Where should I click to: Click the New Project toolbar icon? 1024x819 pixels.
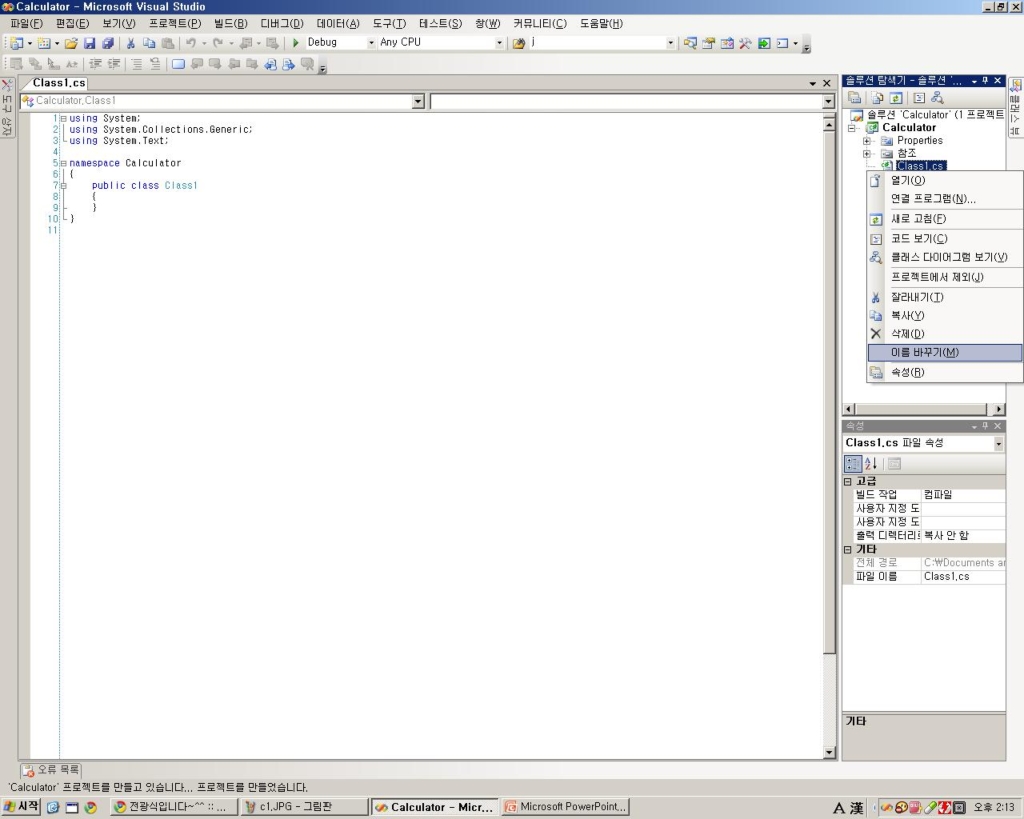click(16, 43)
